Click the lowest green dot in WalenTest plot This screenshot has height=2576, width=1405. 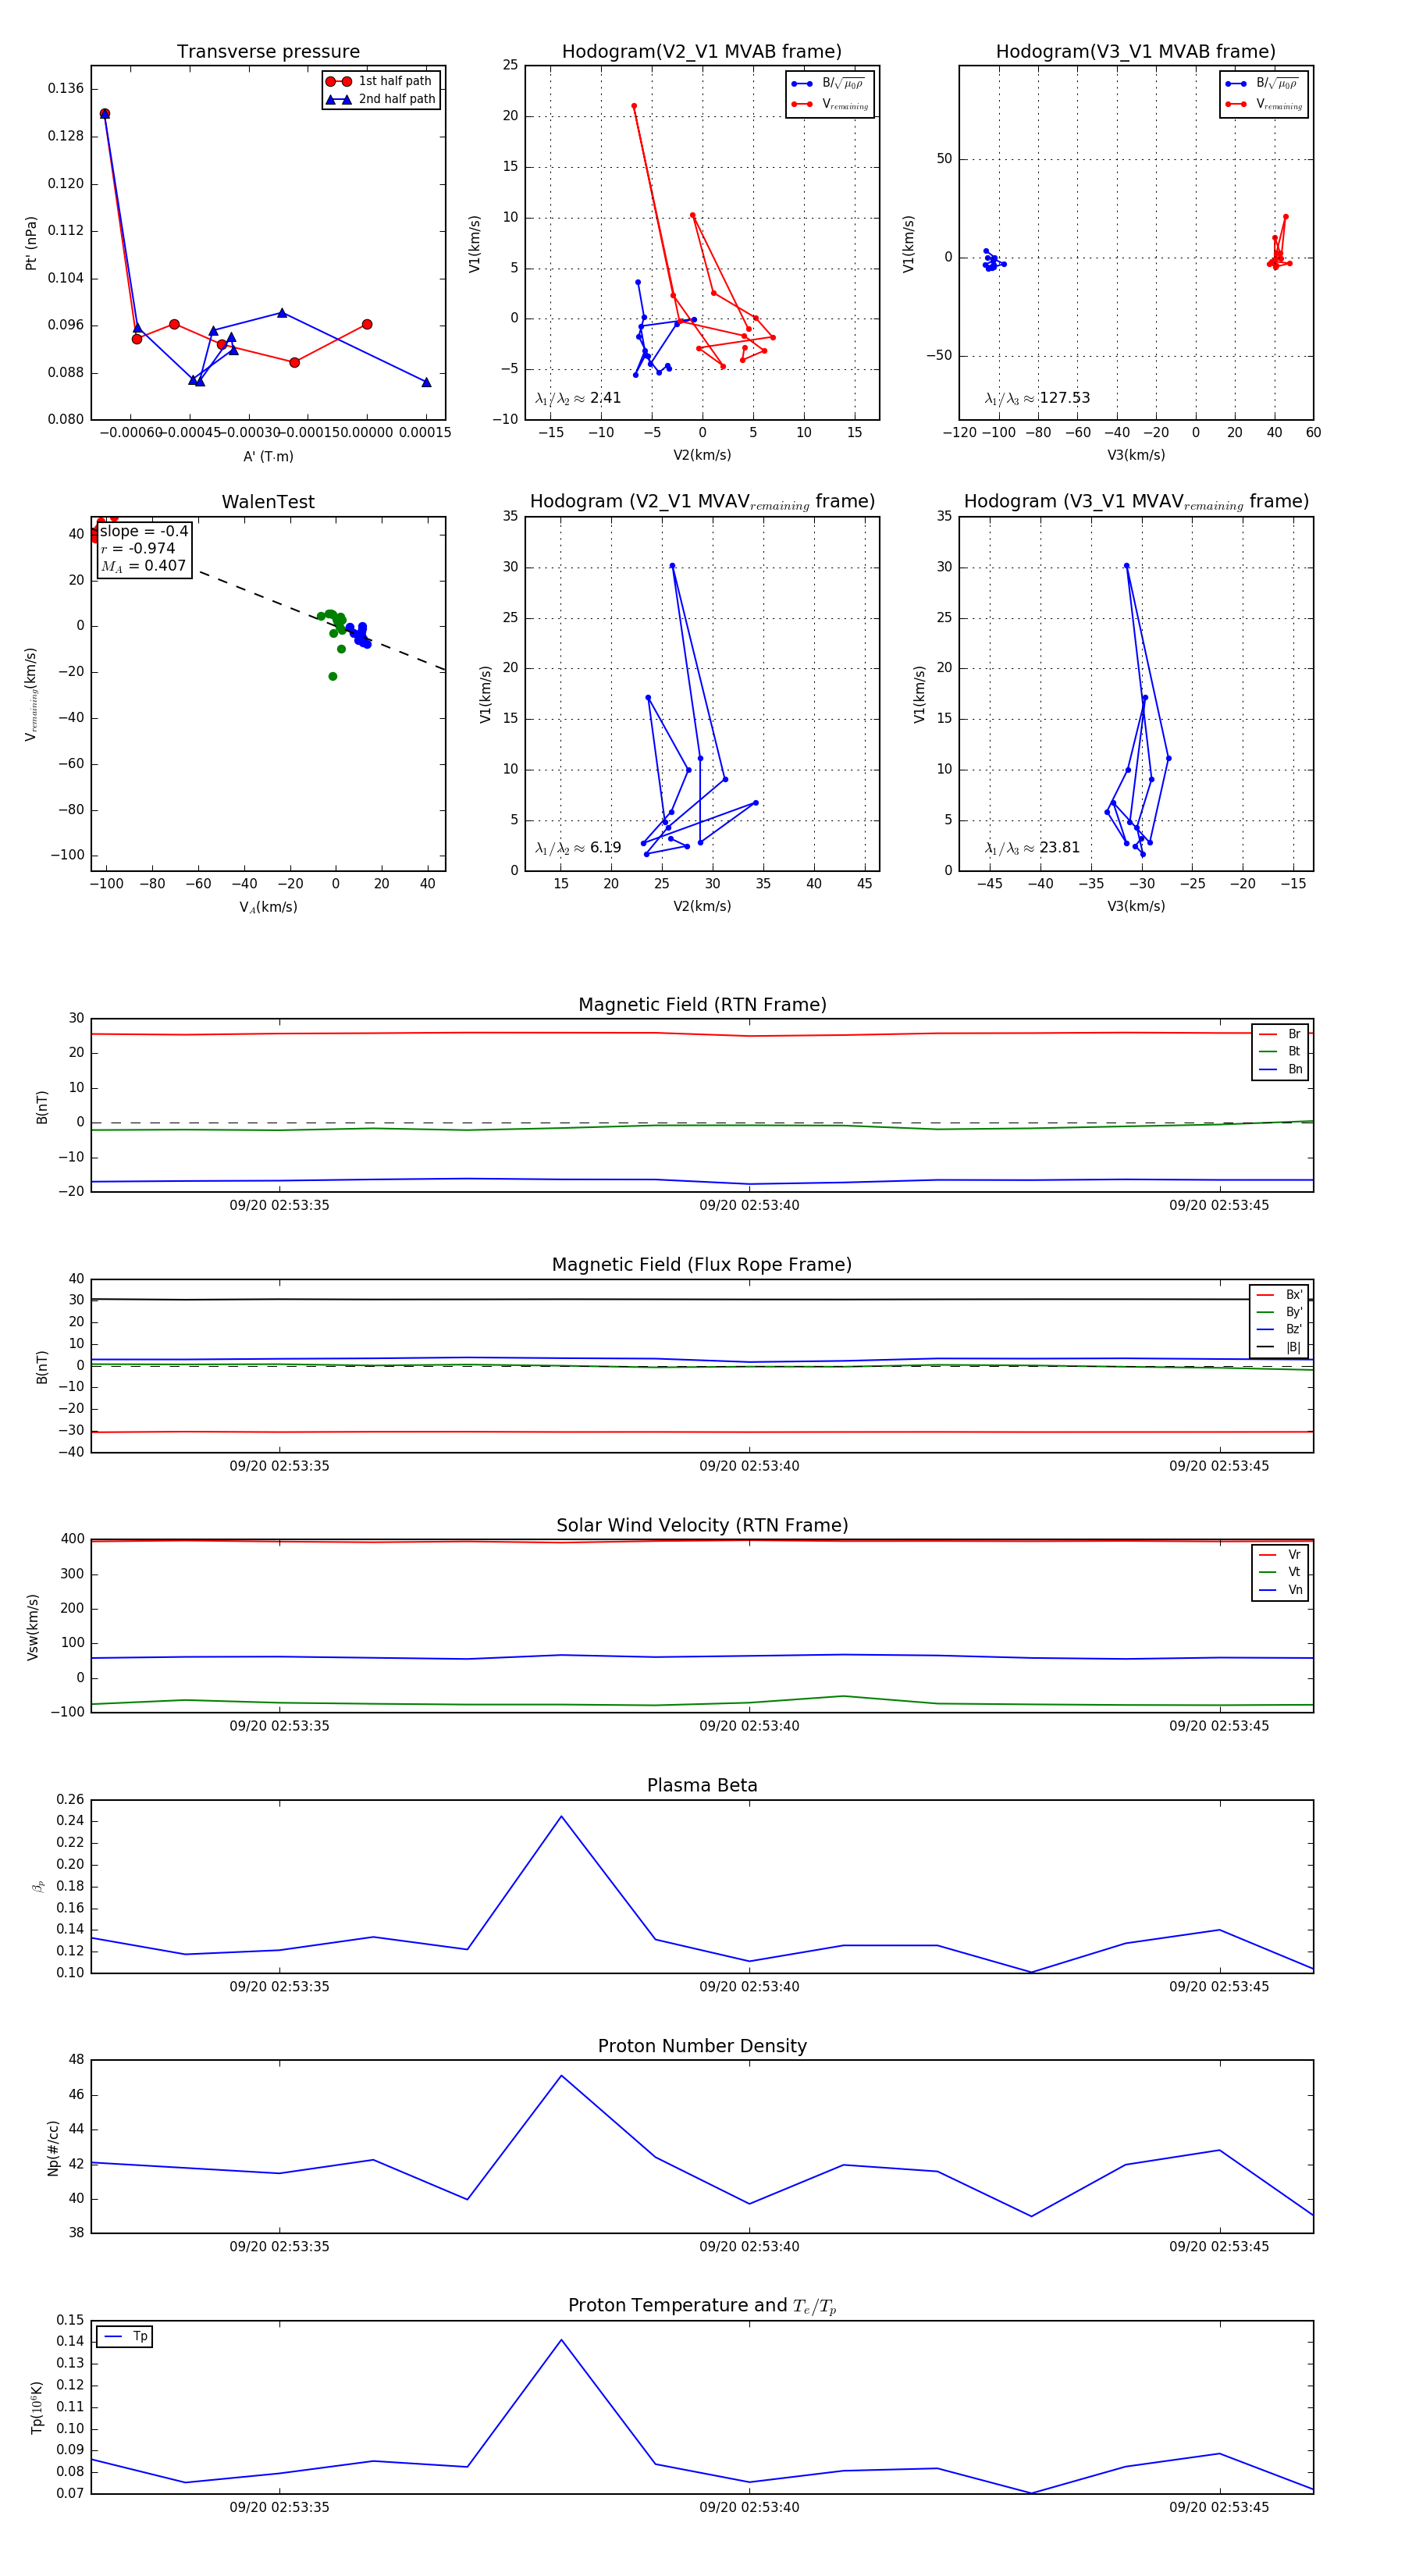pos(333,676)
